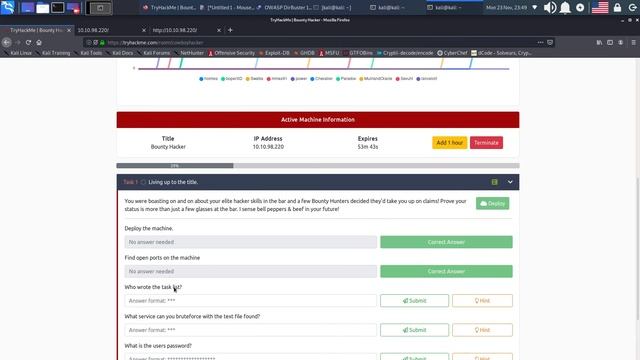Open notifications bell in system tray
The height and width of the screenshot is (360, 640).
[565, 7]
